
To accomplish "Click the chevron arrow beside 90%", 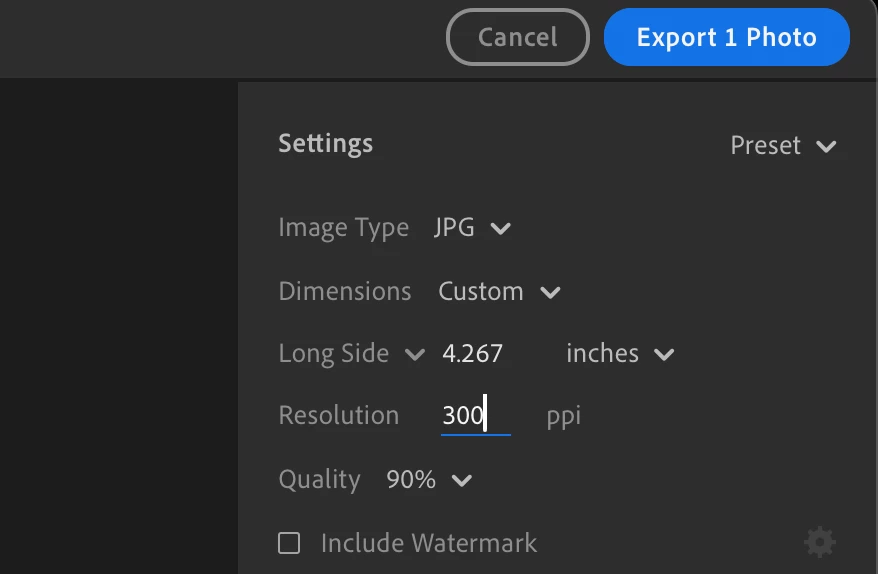I will 461,481.
